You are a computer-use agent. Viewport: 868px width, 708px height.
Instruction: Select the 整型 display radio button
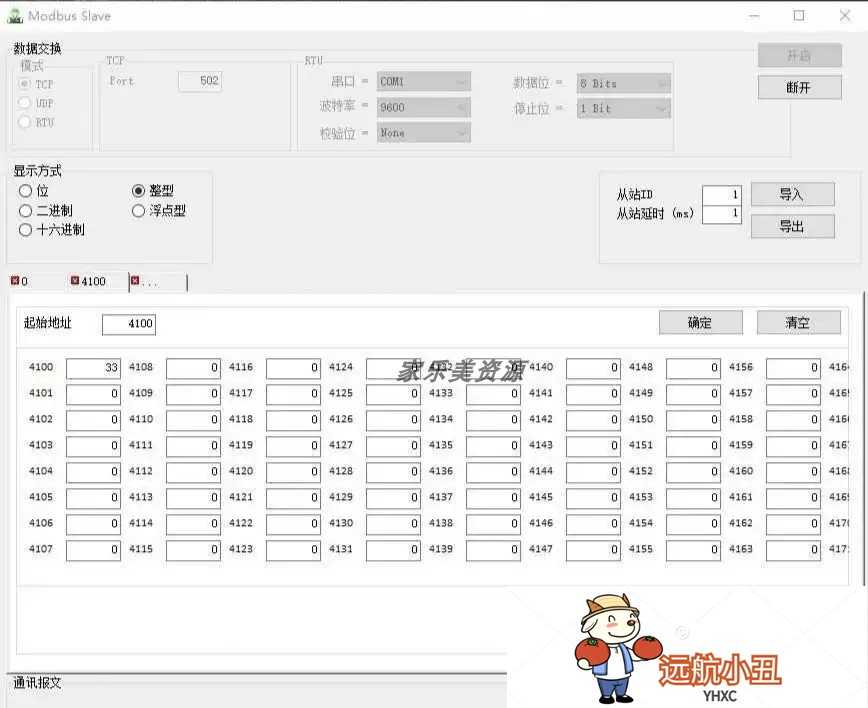[138, 191]
